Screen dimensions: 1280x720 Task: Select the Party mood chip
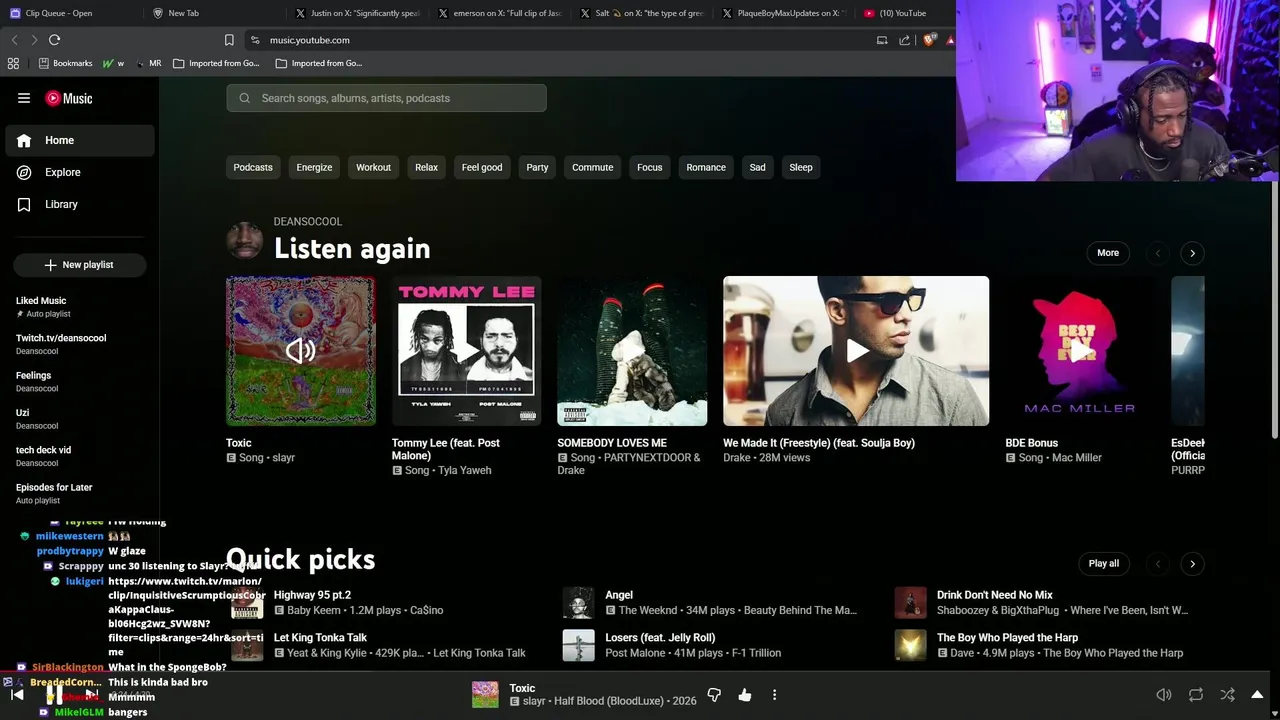pyautogui.click(x=537, y=167)
